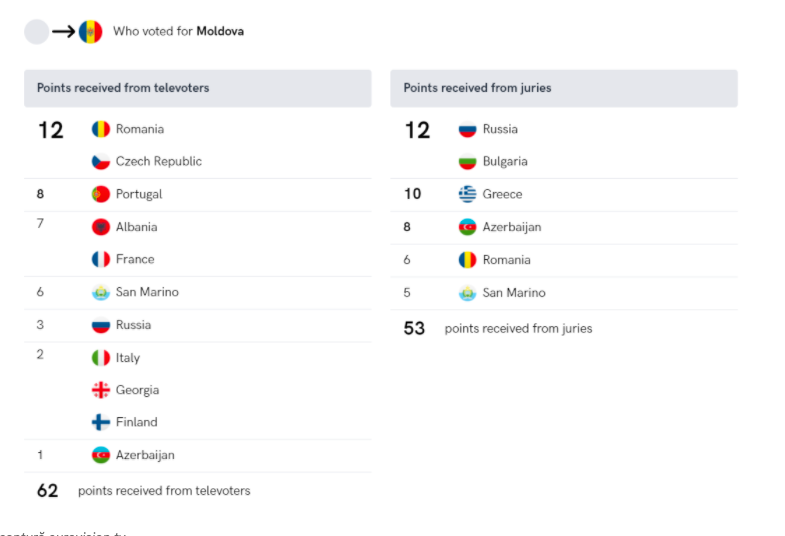Click the Romania flag in the televoters list
Image resolution: width=785 pixels, height=536 pixels.
point(101,129)
